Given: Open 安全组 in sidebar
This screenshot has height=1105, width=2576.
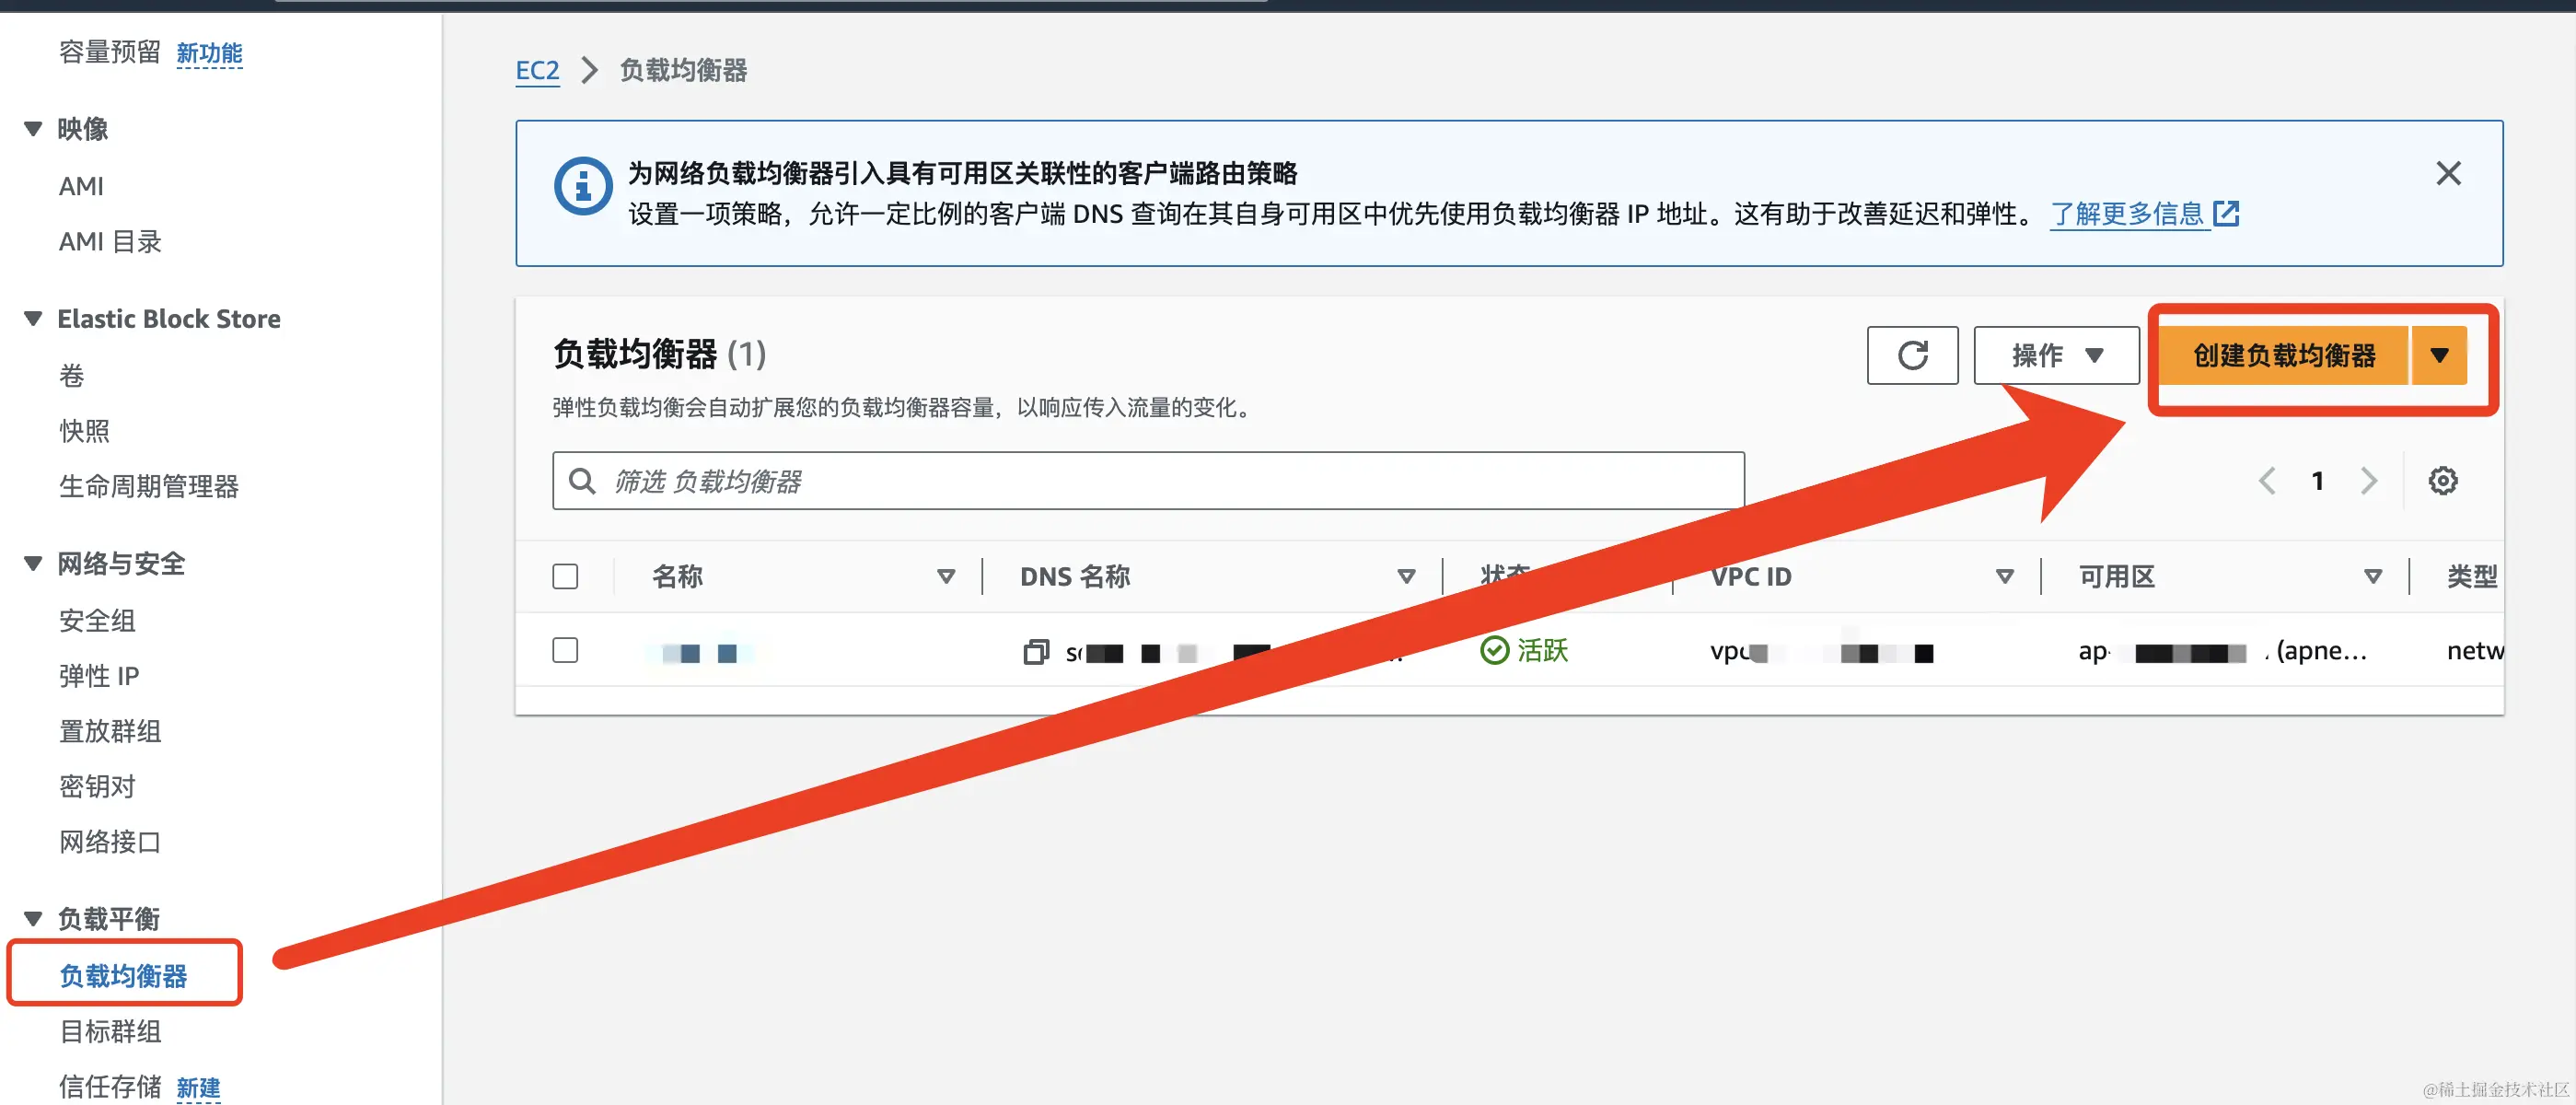Looking at the screenshot, I should pyautogui.click(x=97, y=620).
